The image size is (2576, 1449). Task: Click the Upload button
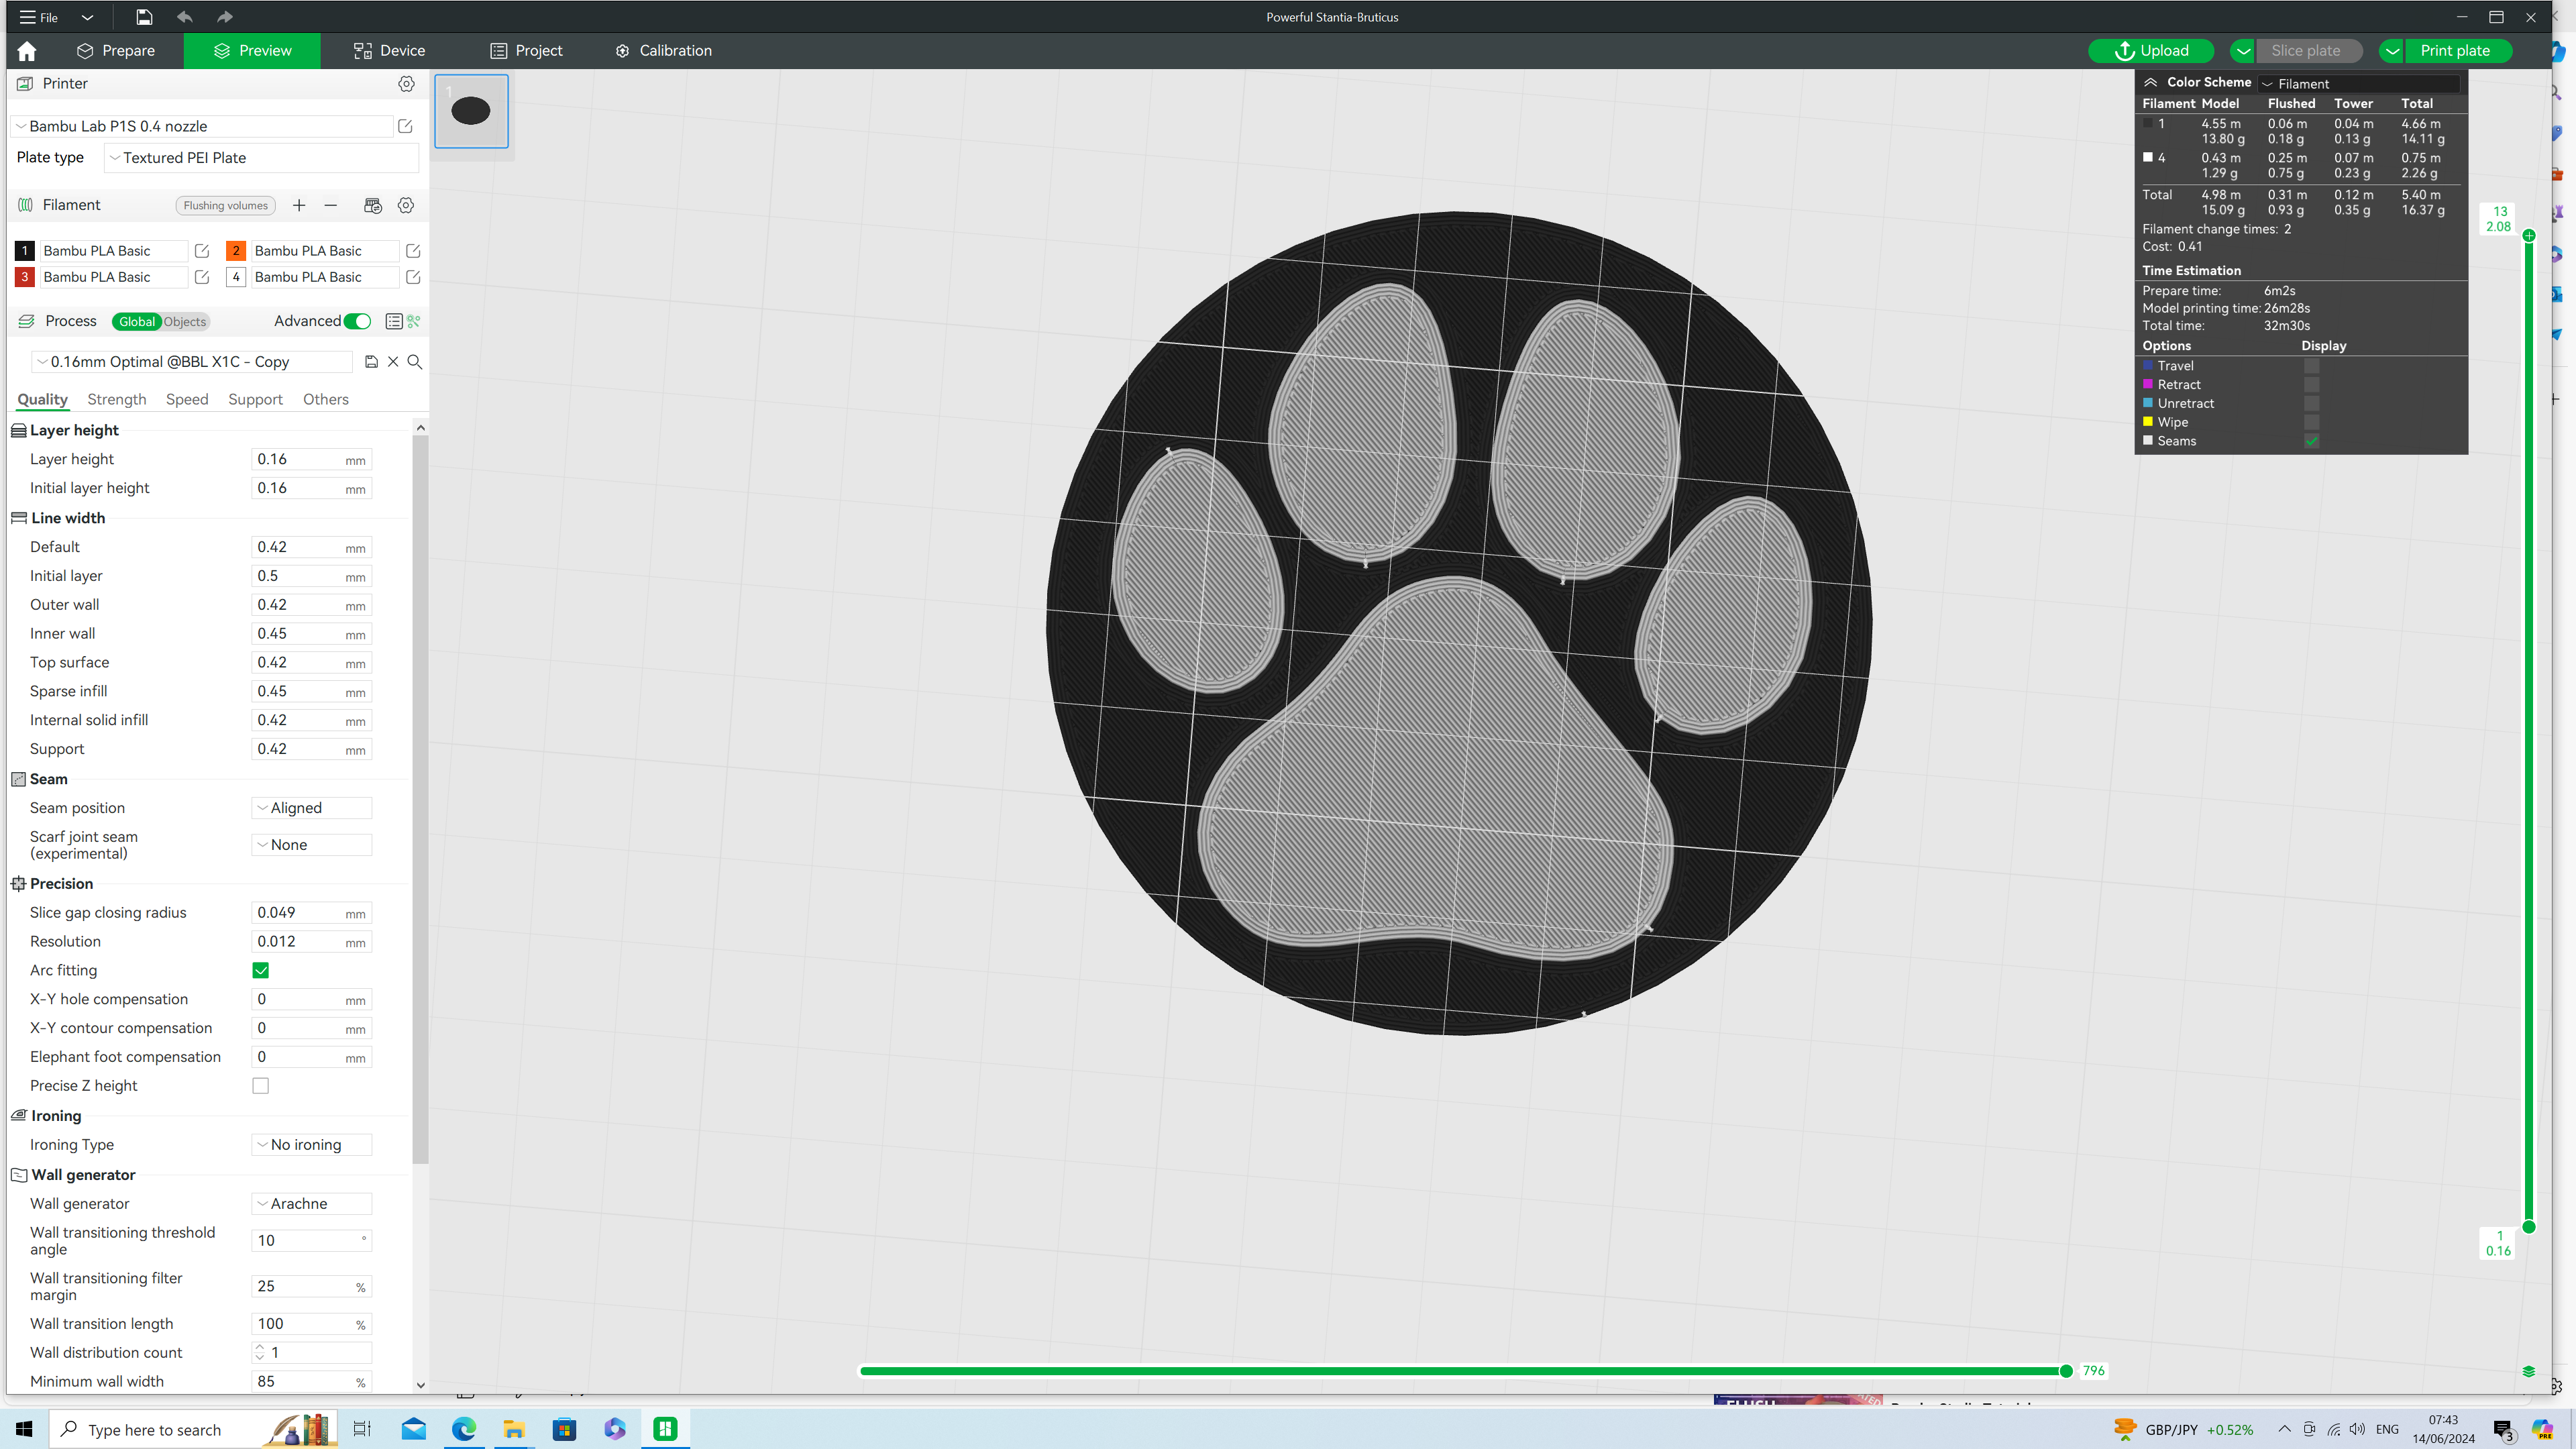coord(2151,50)
